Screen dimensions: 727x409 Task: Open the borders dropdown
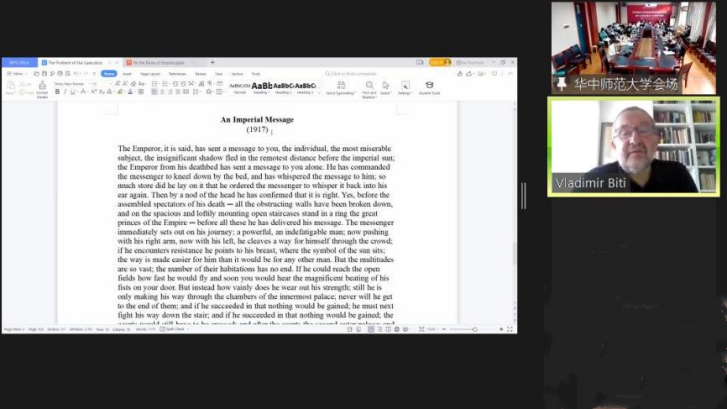tap(220, 92)
